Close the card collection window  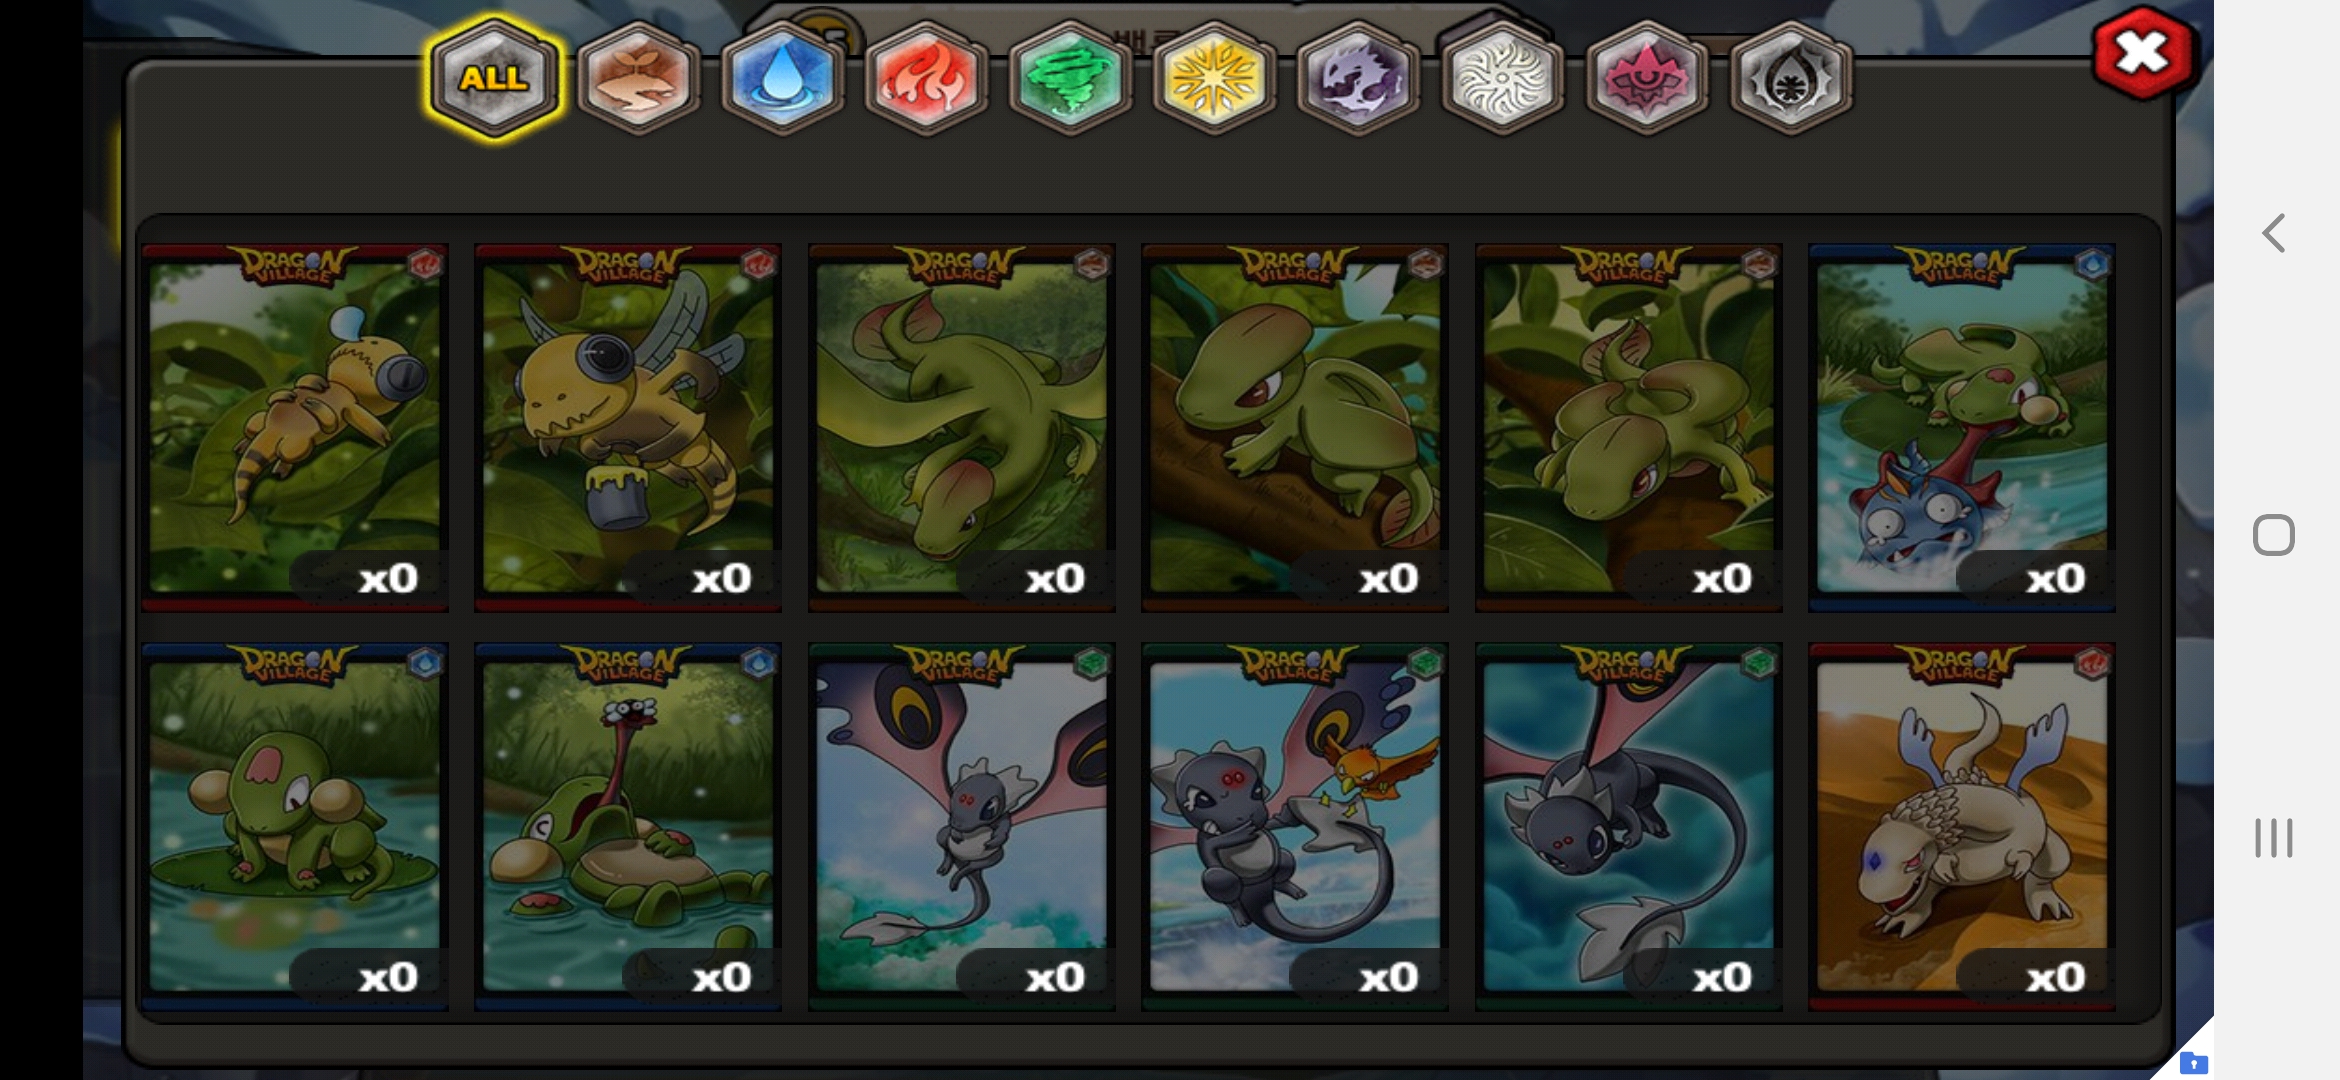point(2143,53)
